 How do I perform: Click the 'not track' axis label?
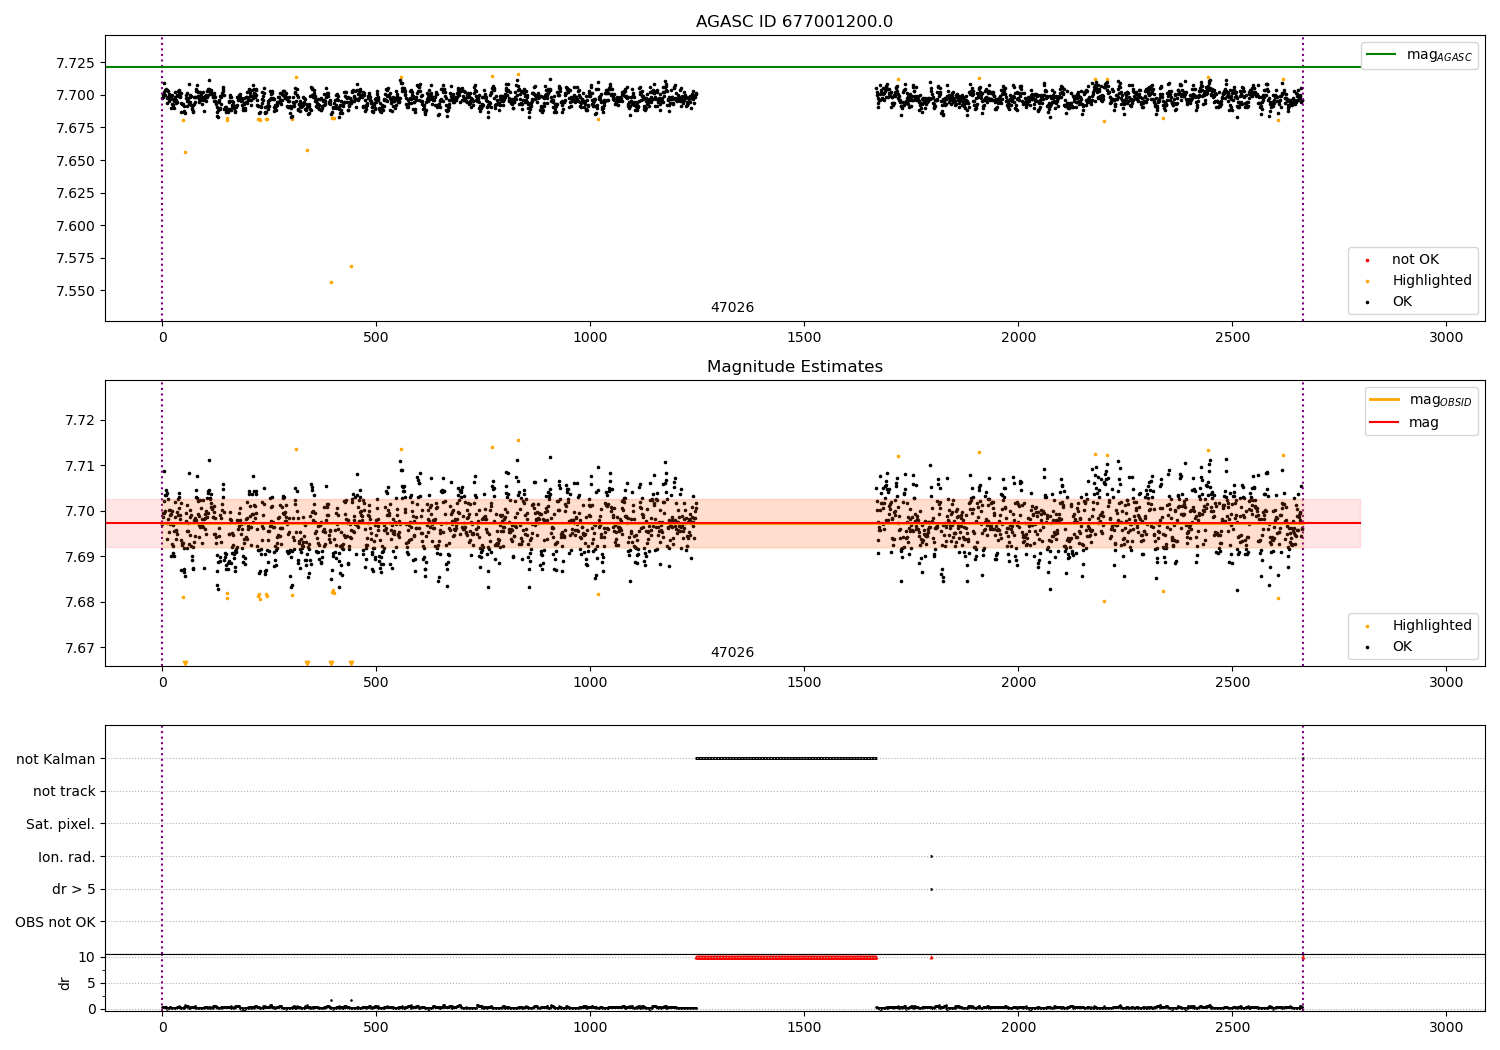point(64,792)
